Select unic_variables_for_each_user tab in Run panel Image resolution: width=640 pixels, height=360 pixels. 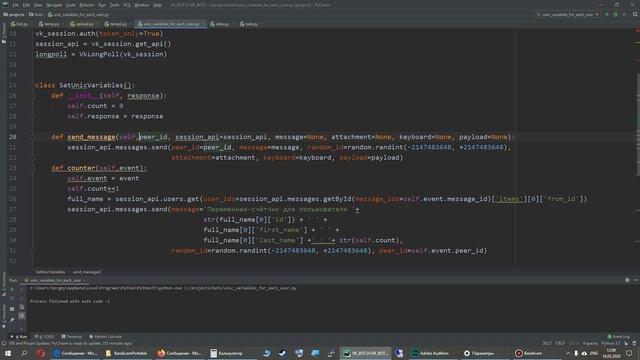pyautogui.click(x=54, y=280)
